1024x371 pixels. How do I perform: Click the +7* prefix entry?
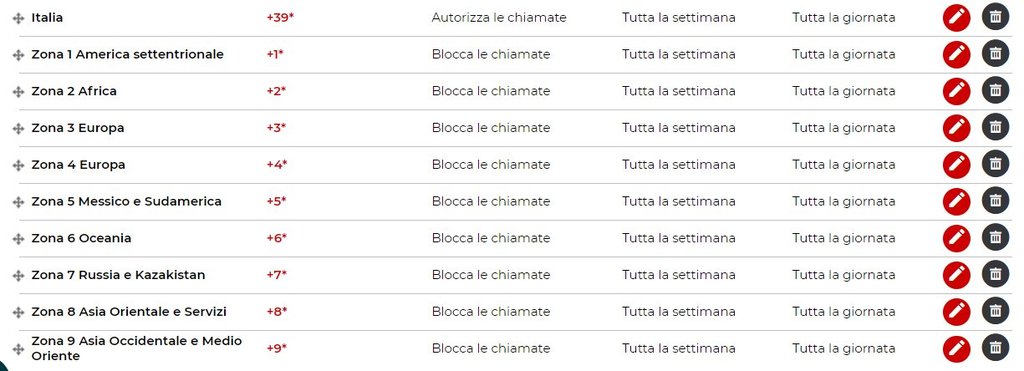point(276,275)
